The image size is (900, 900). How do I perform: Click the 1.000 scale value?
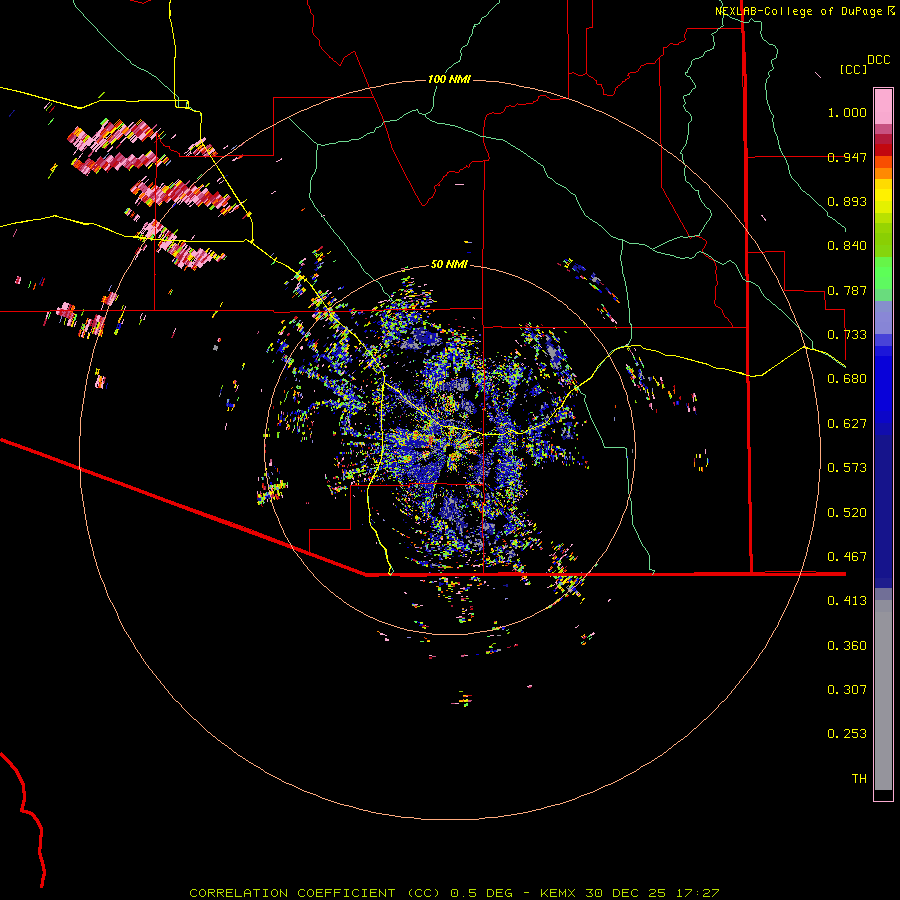click(847, 112)
